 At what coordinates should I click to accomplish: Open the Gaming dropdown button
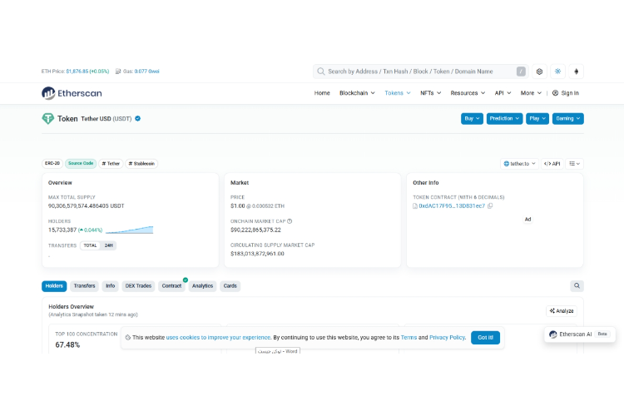tap(568, 119)
